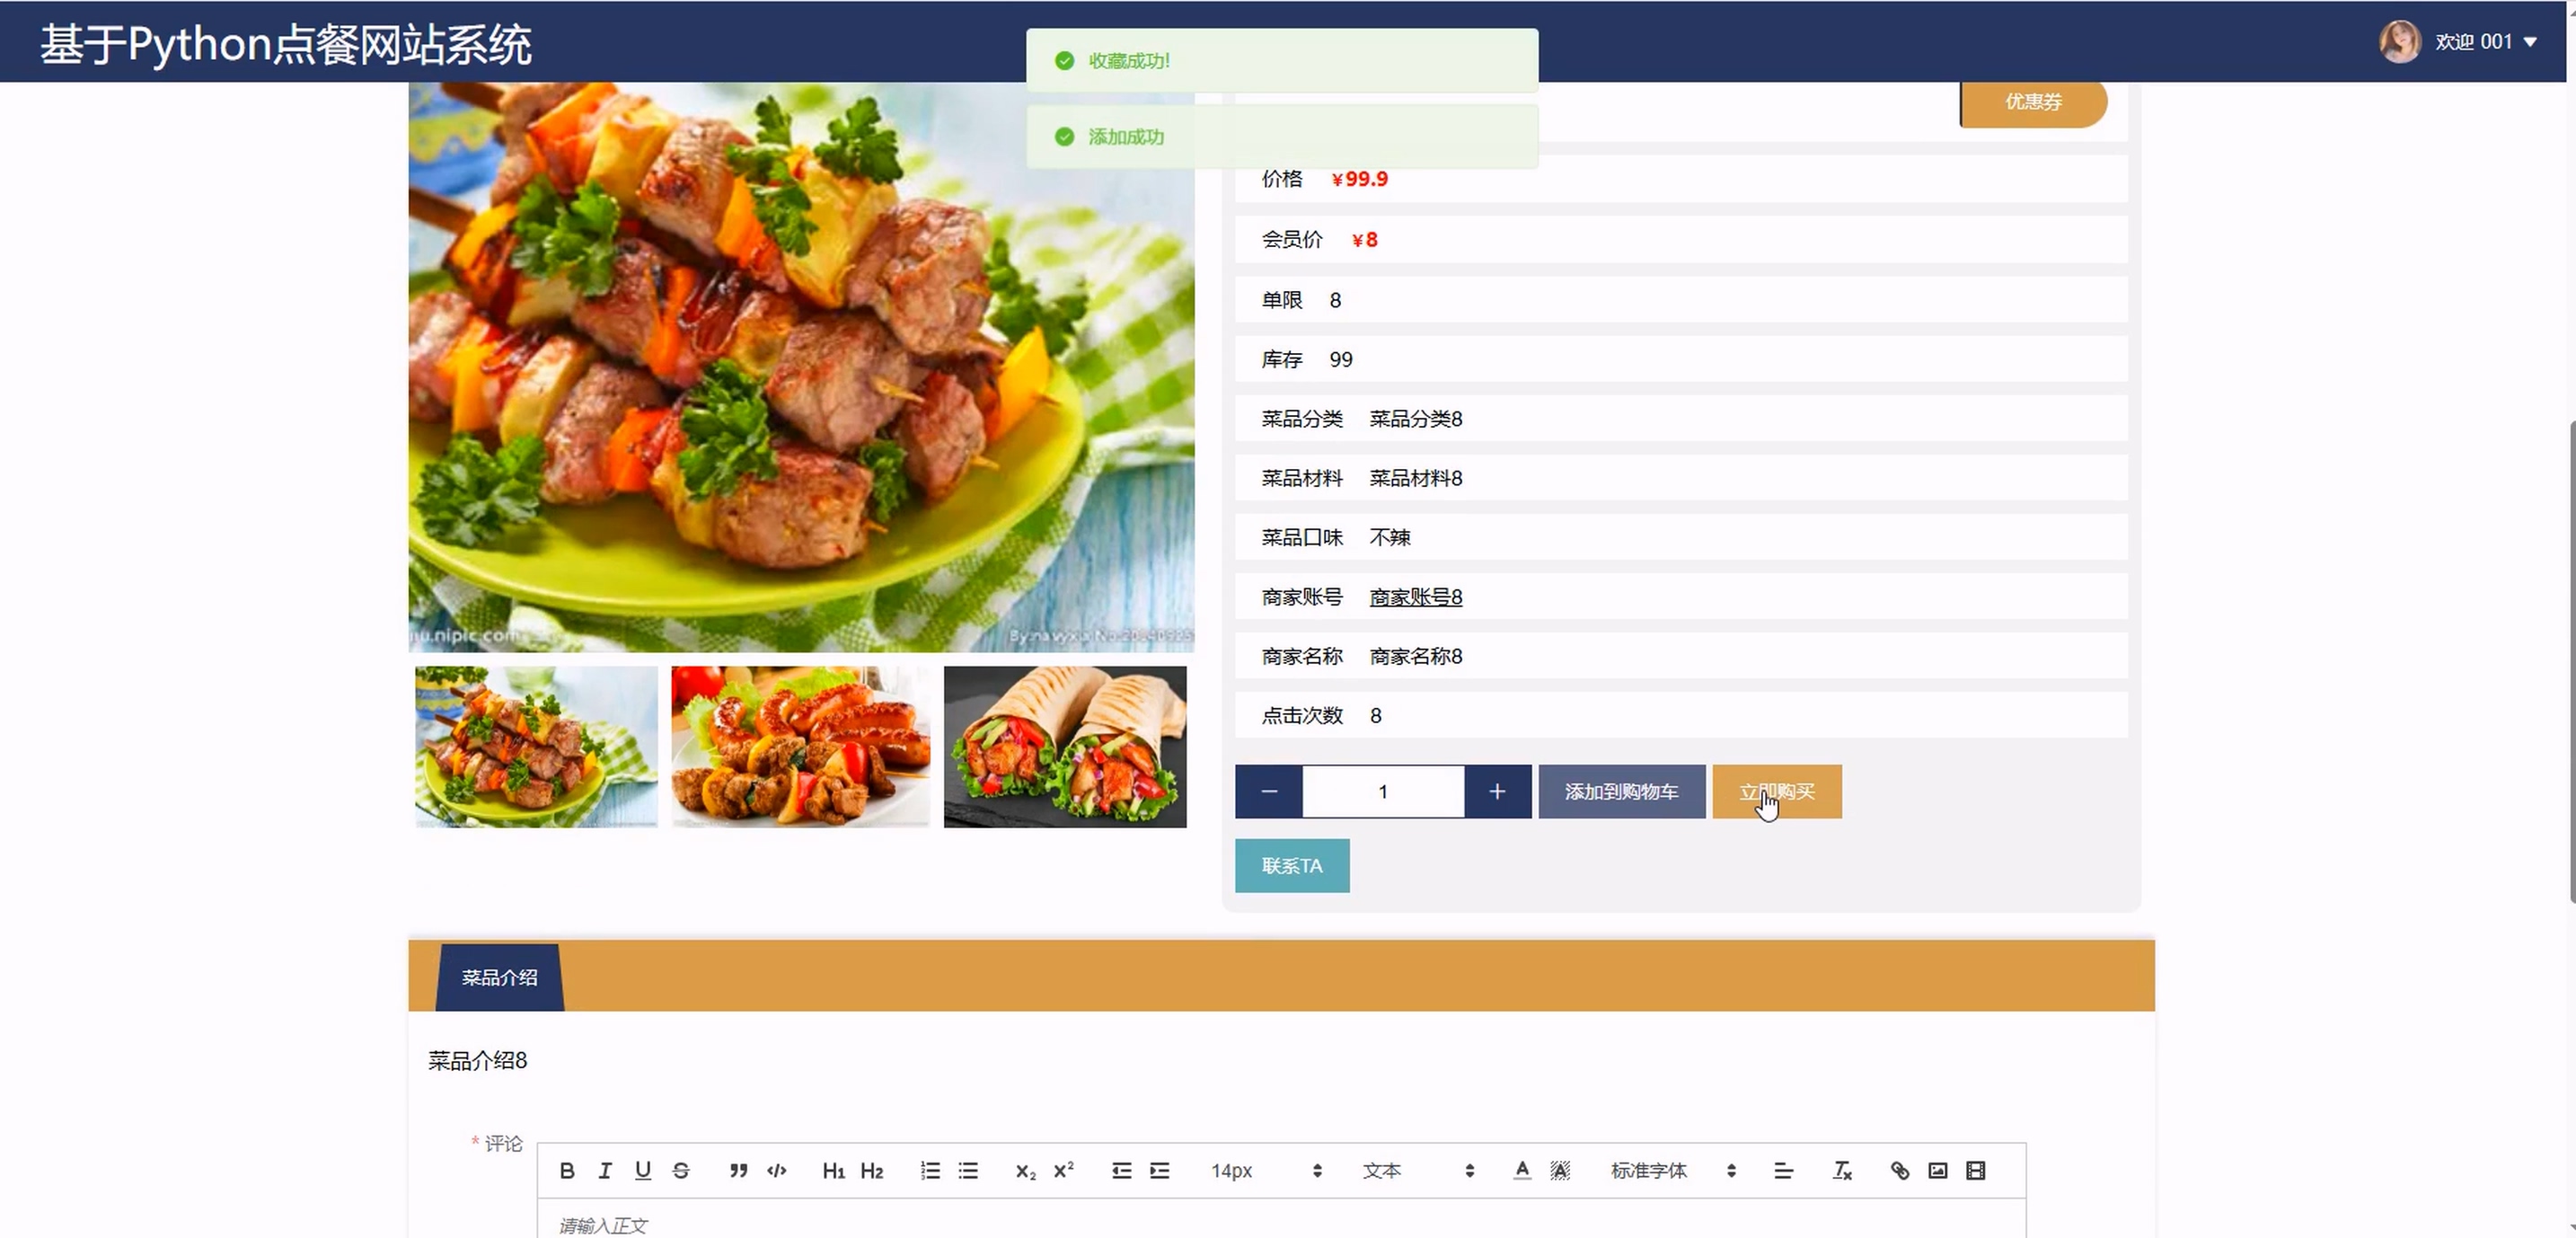Image resolution: width=2576 pixels, height=1238 pixels.
Task: Select the wrap sandwich thumbnail image
Action: pos(1065,747)
